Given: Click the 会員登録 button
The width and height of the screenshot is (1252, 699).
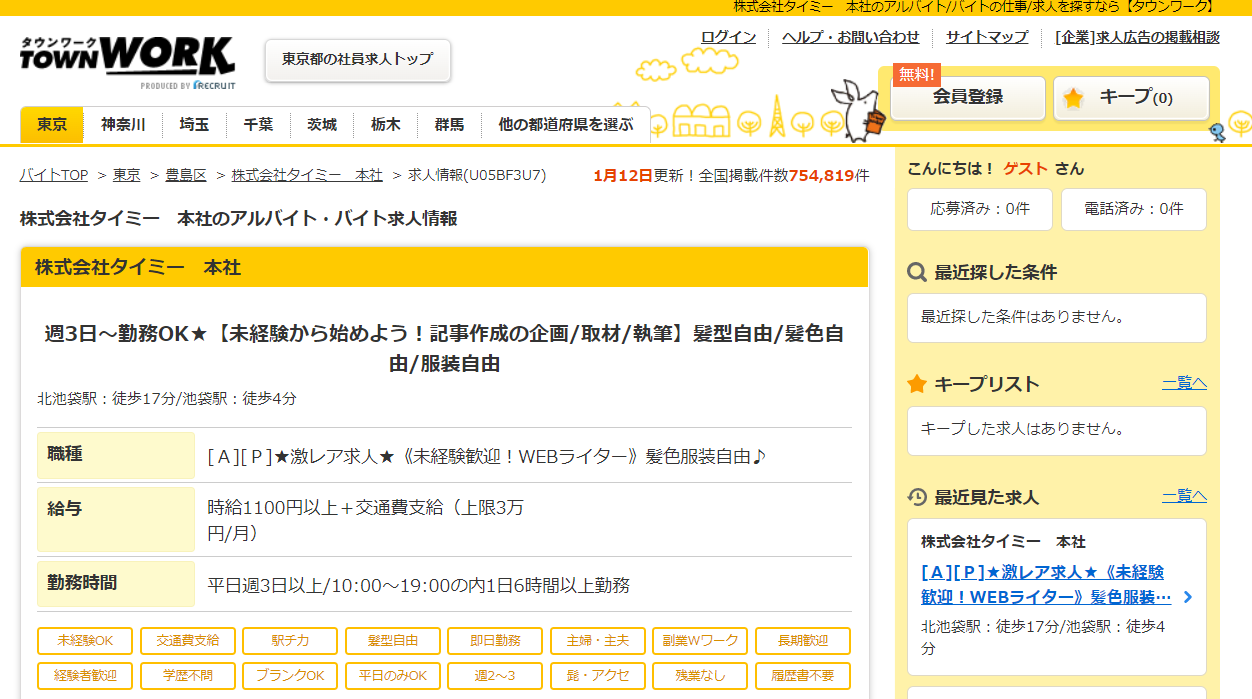Looking at the screenshot, I should pos(968,98).
